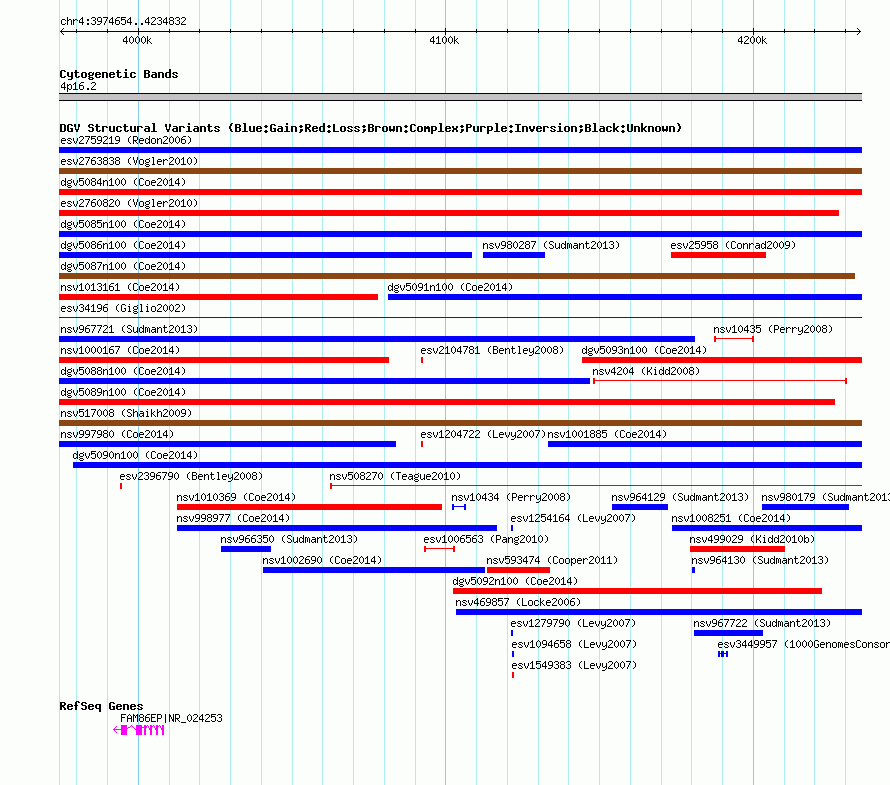The height and width of the screenshot is (785, 890).
Task: Select nsv998977 (Coe2014) label
Action: tap(233, 518)
